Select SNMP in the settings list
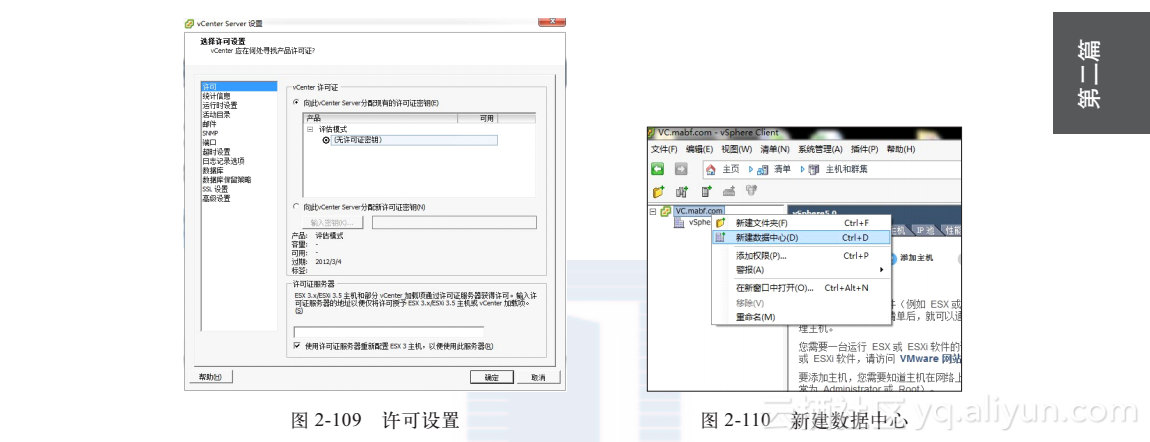 pyautogui.click(x=238, y=133)
